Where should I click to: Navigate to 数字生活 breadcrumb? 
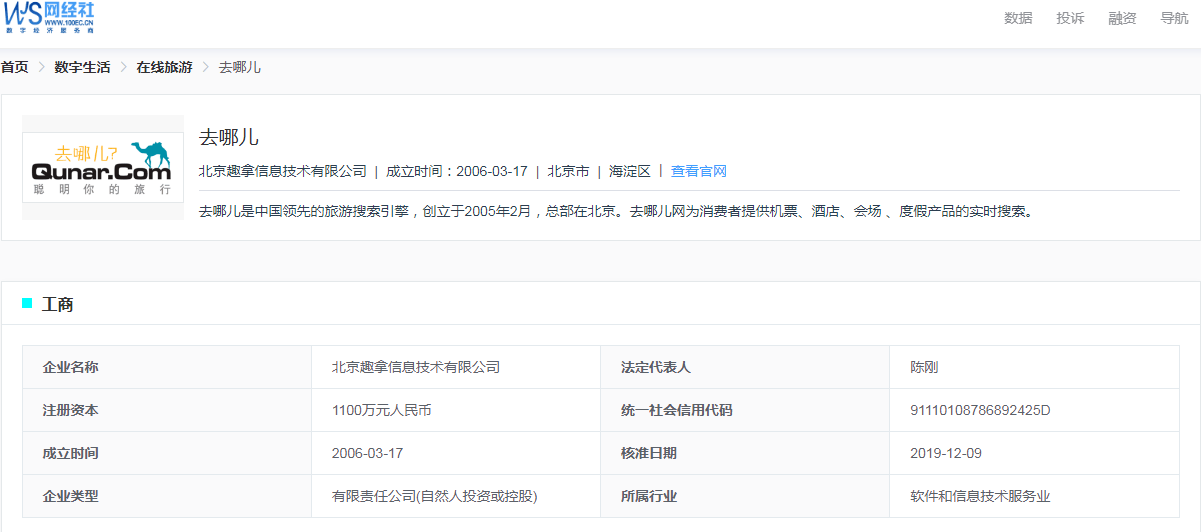coord(82,67)
